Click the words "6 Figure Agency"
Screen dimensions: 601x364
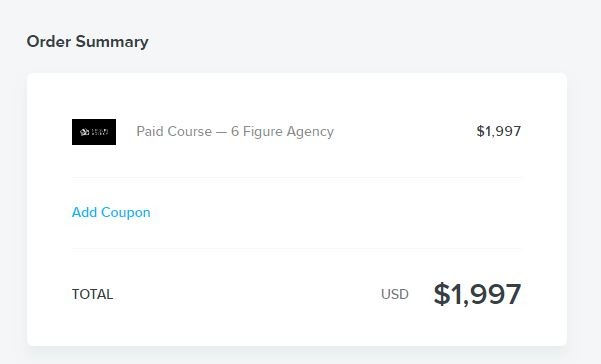tap(282, 131)
